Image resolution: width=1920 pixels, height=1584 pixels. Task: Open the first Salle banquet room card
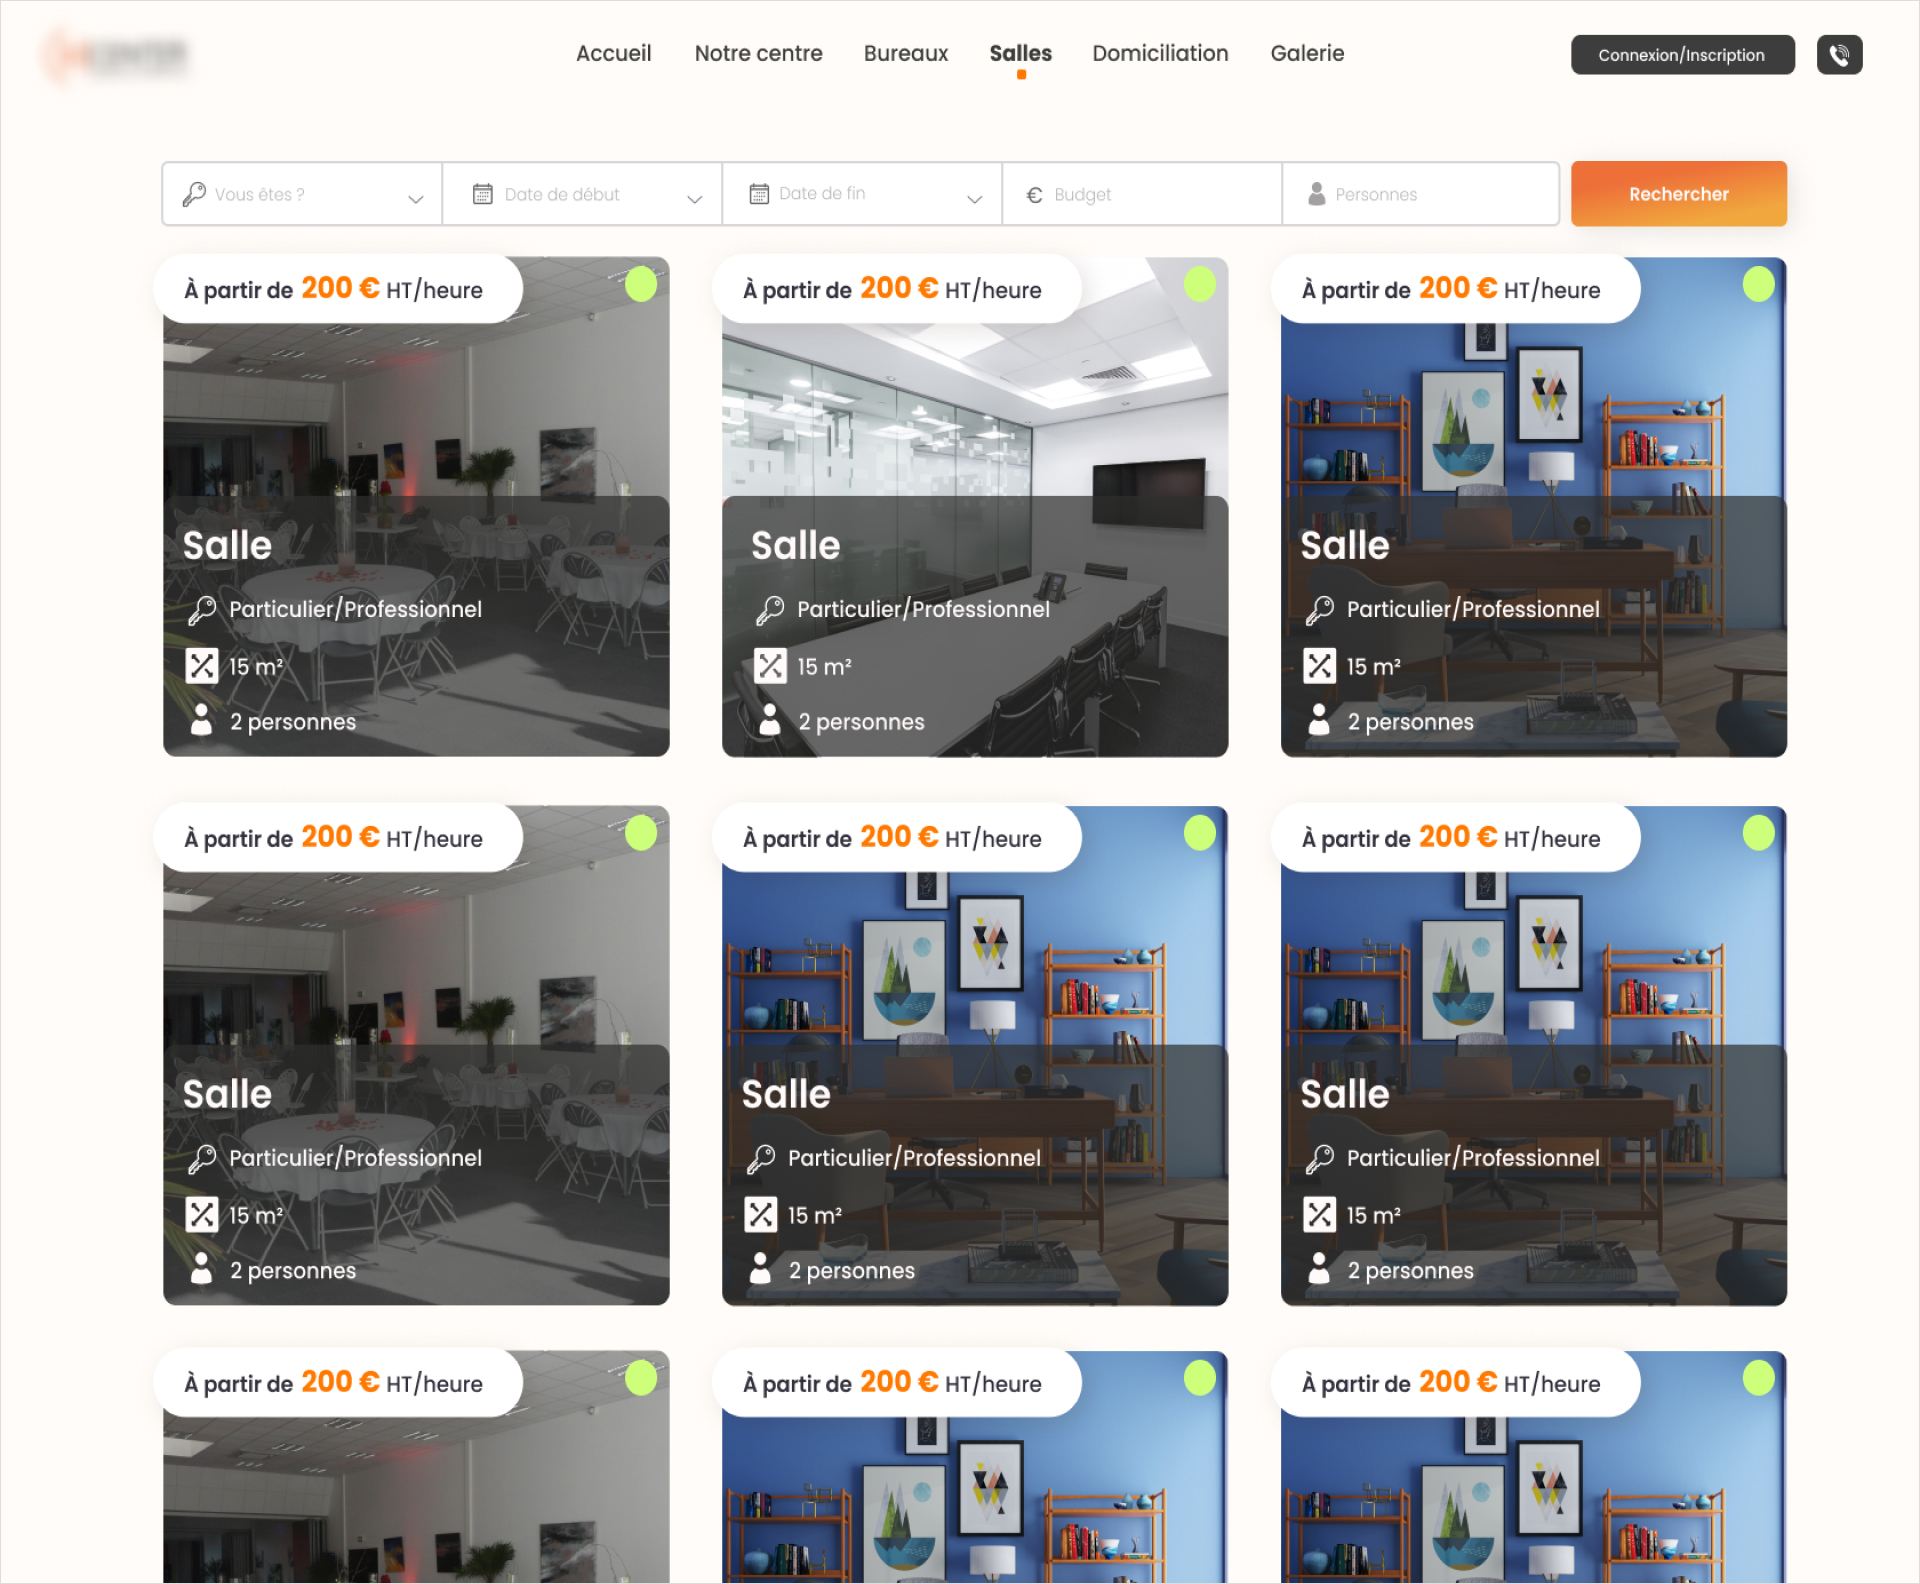pos(416,507)
